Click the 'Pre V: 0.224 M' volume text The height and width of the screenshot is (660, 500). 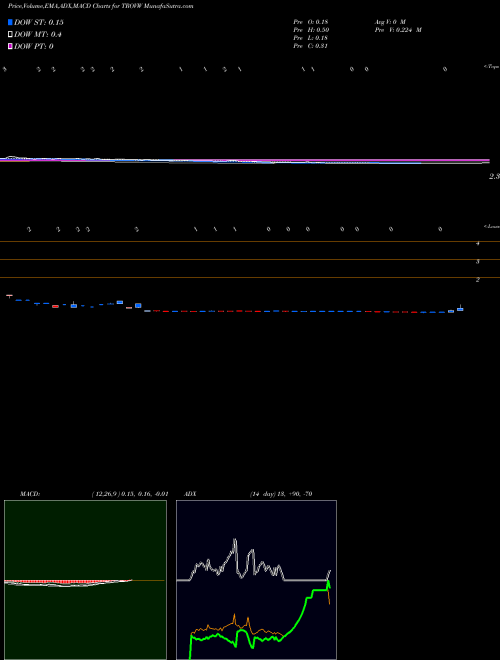tap(398, 30)
